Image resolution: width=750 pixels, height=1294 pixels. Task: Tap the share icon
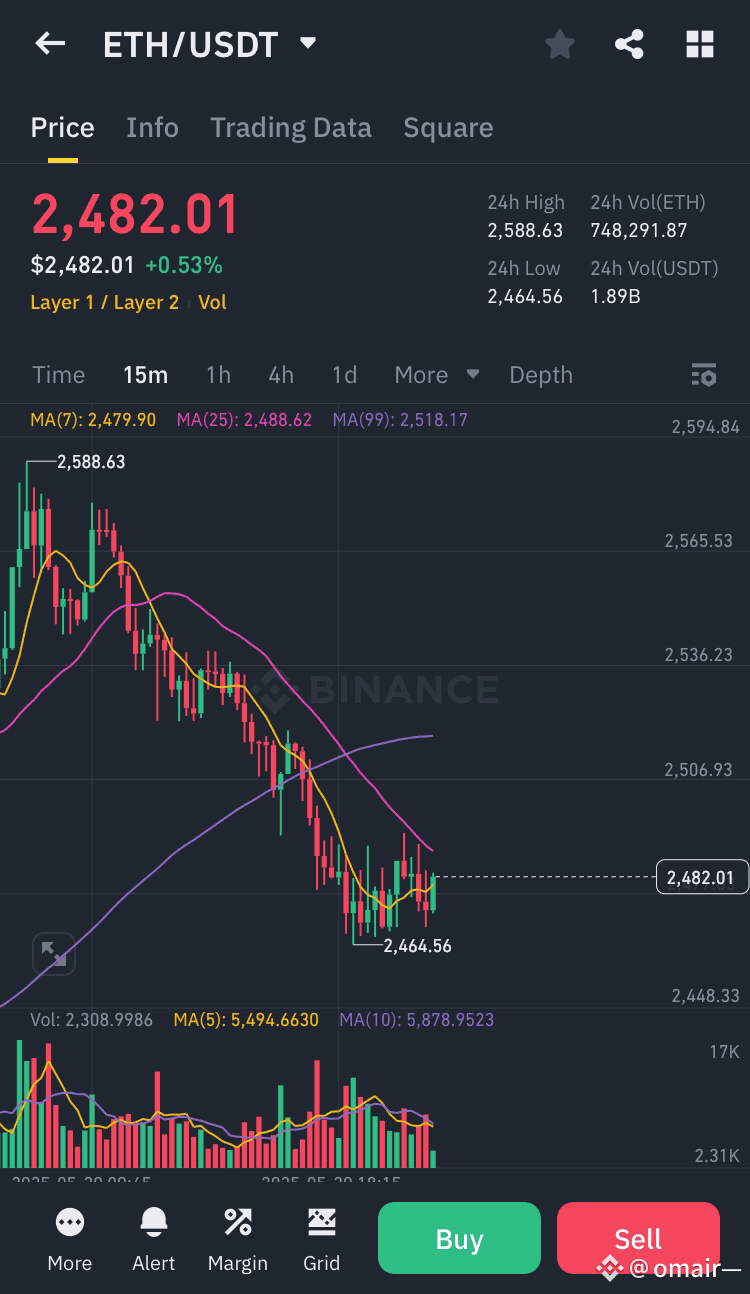coord(629,44)
